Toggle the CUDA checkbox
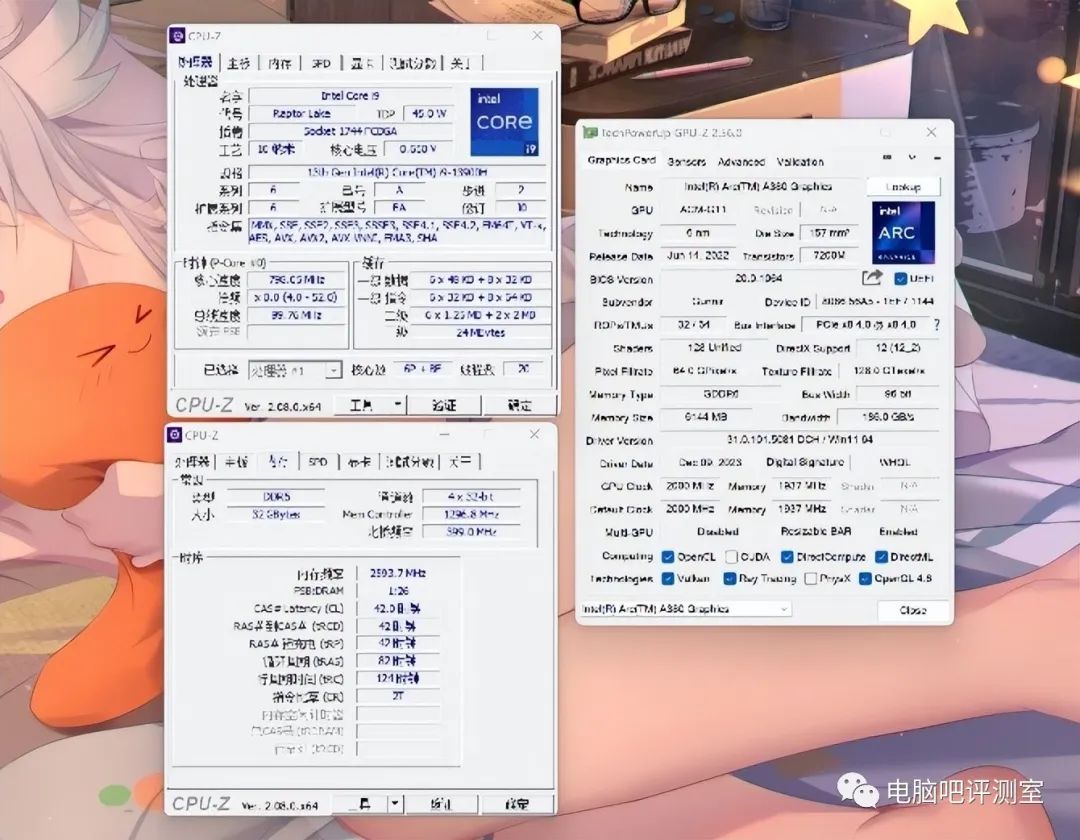The width and height of the screenshot is (1080, 840). tap(731, 556)
